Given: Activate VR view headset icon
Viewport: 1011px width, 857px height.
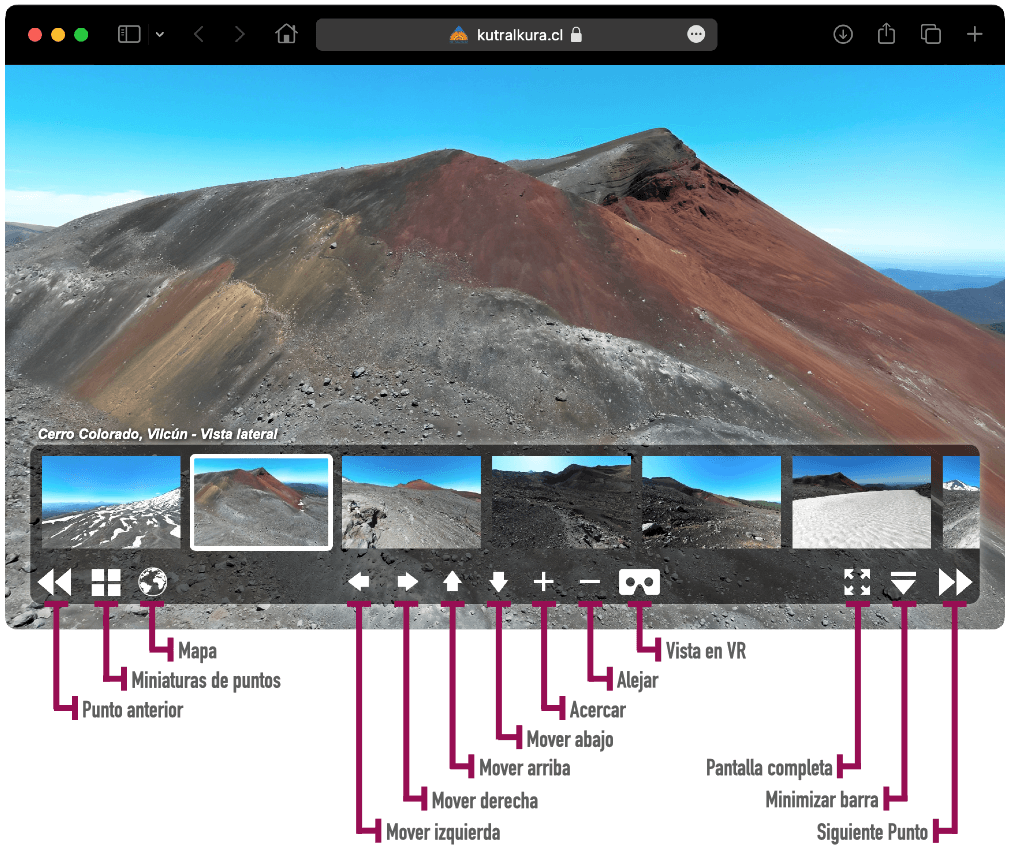Looking at the screenshot, I should (x=639, y=582).
